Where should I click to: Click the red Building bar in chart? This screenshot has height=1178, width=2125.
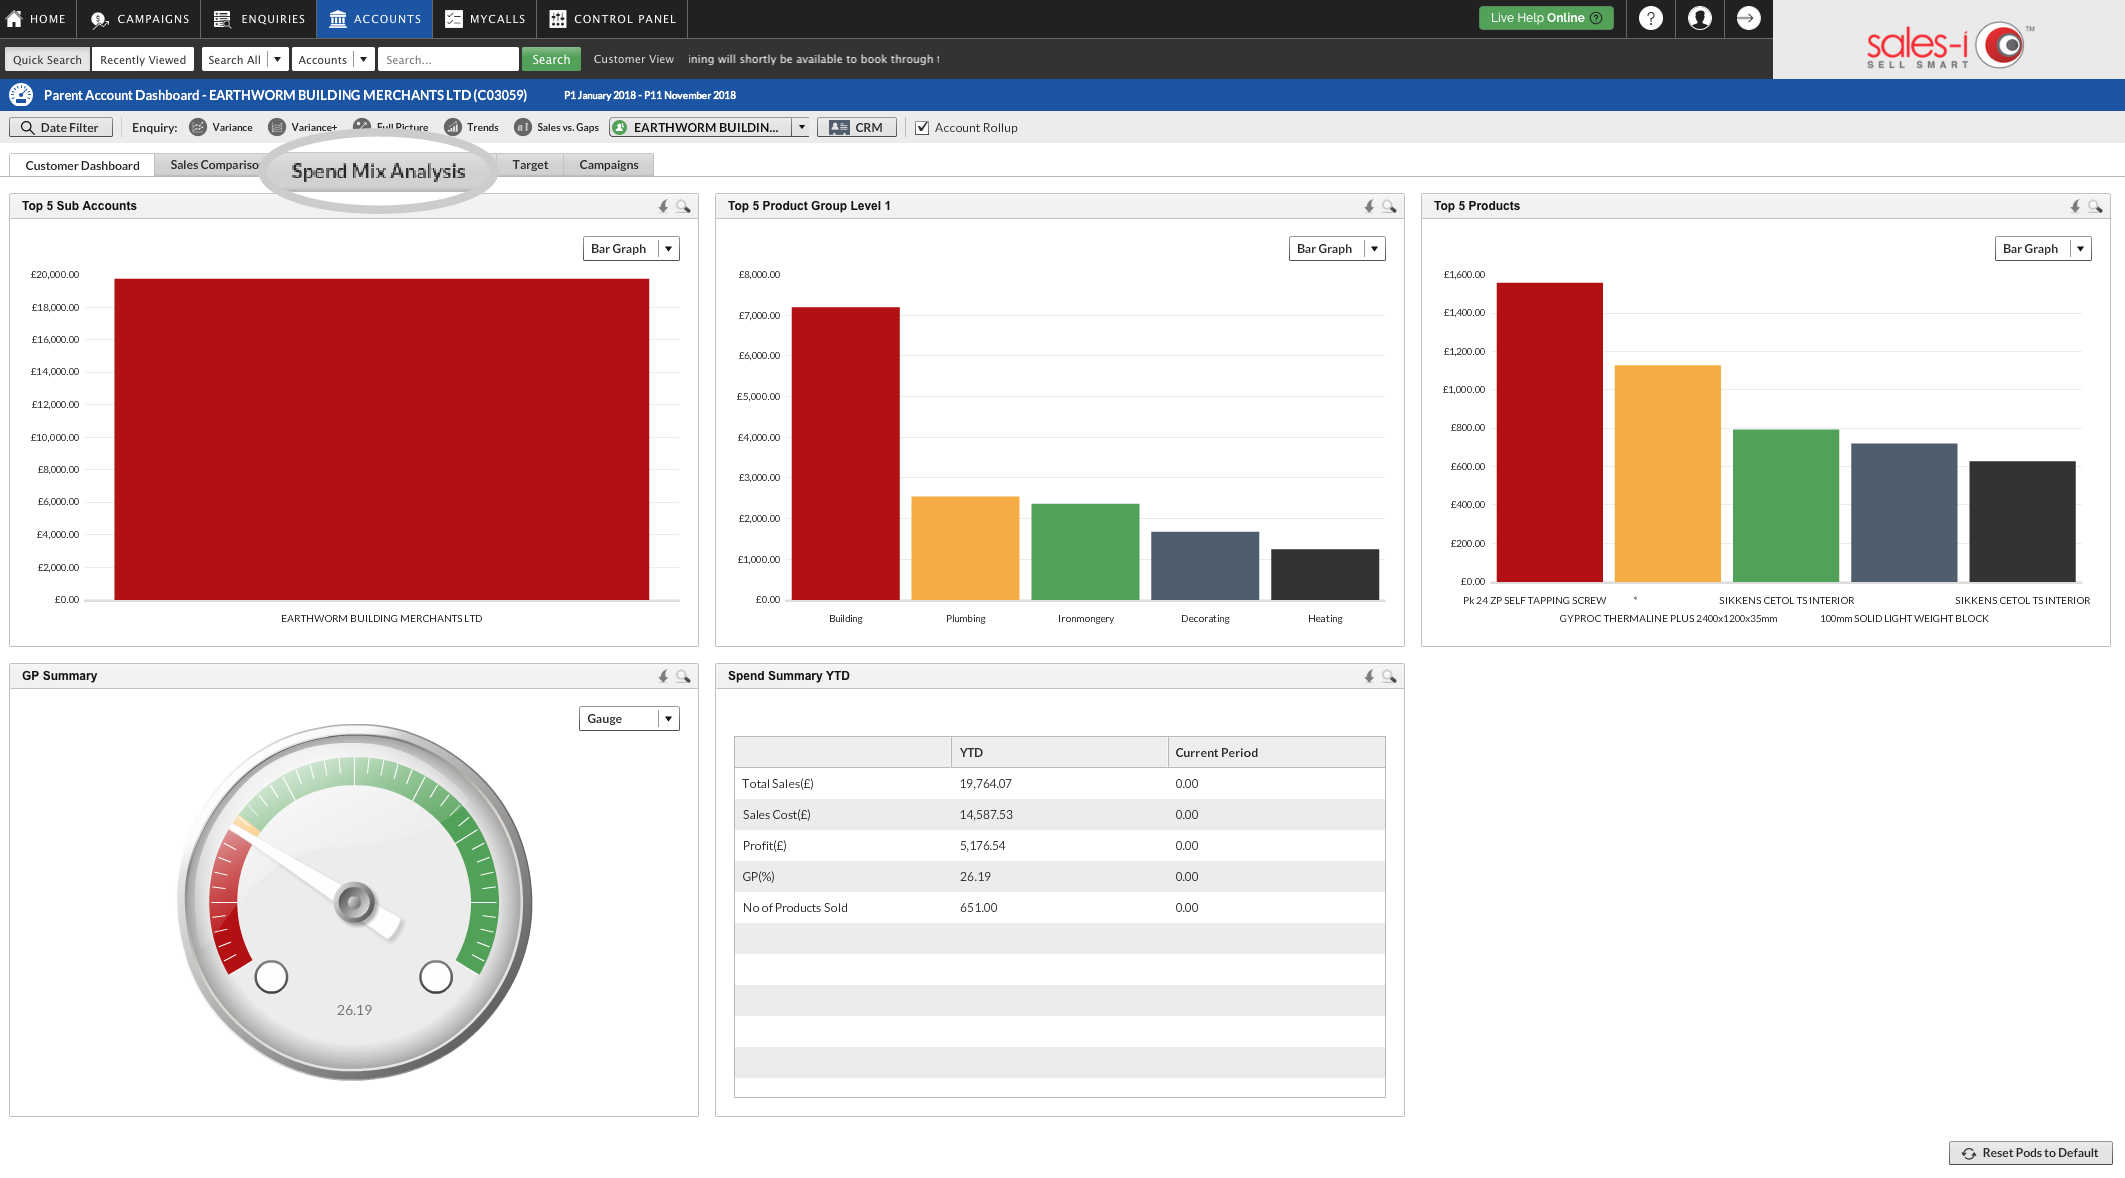[x=845, y=453]
